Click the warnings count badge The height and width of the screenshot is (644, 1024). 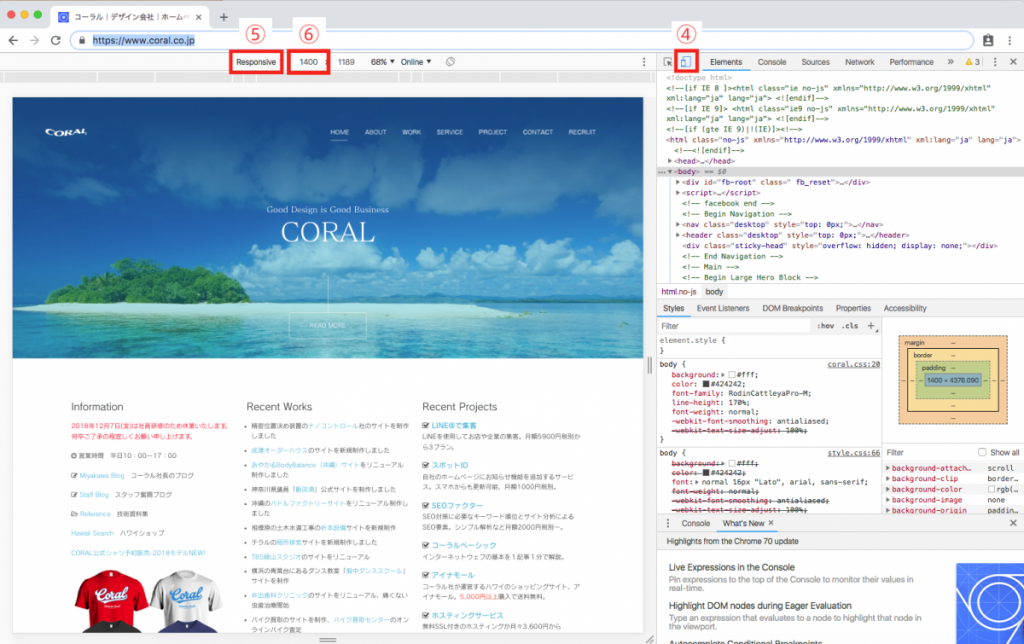point(972,62)
